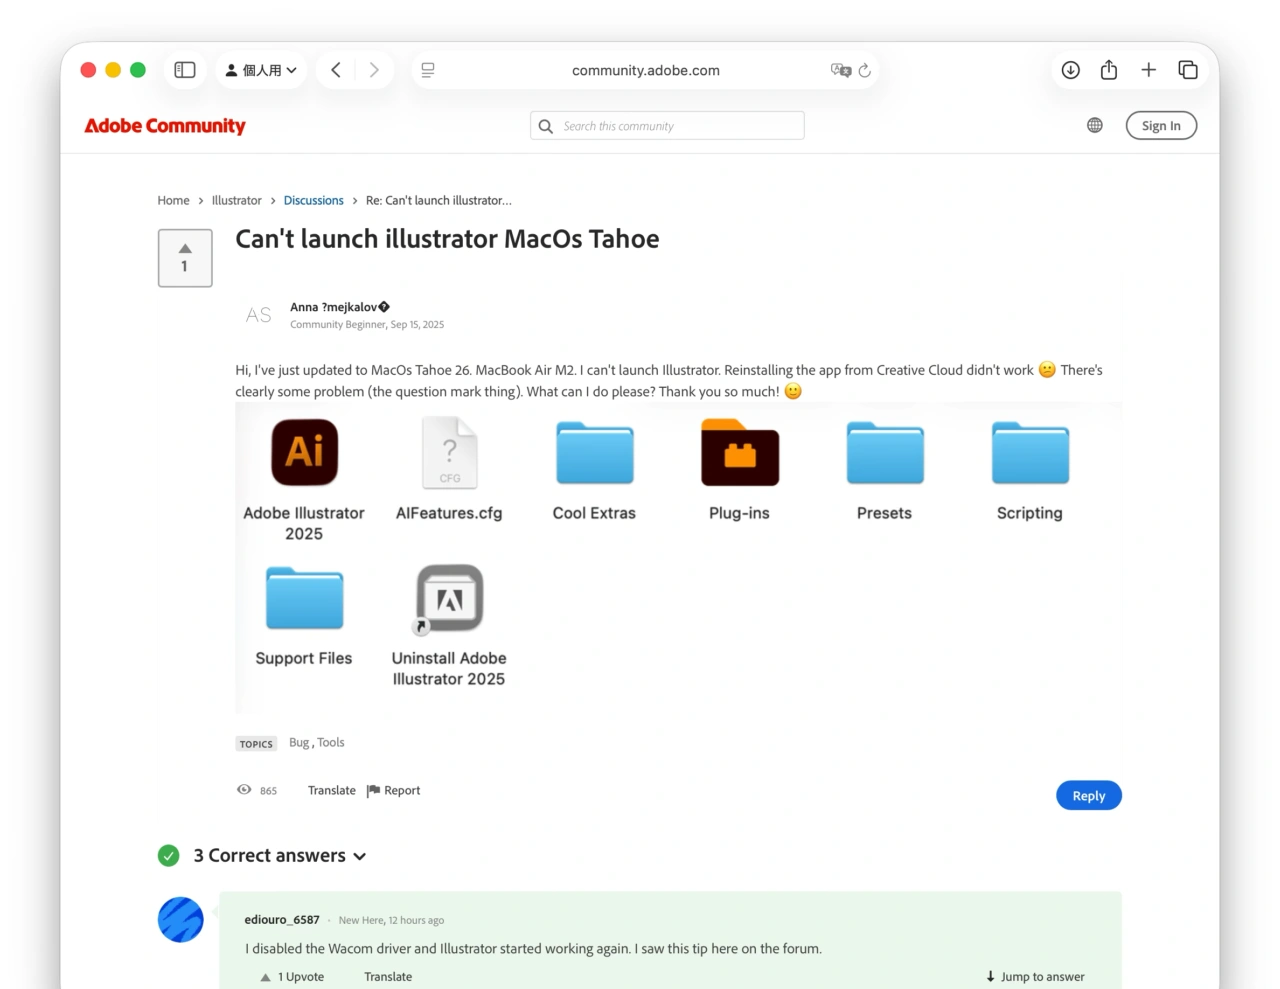Image resolution: width=1280 pixels, height=989 pixels.
Task: Upvote ediouro_6587's answer
Action: click(x=266, y=977)
